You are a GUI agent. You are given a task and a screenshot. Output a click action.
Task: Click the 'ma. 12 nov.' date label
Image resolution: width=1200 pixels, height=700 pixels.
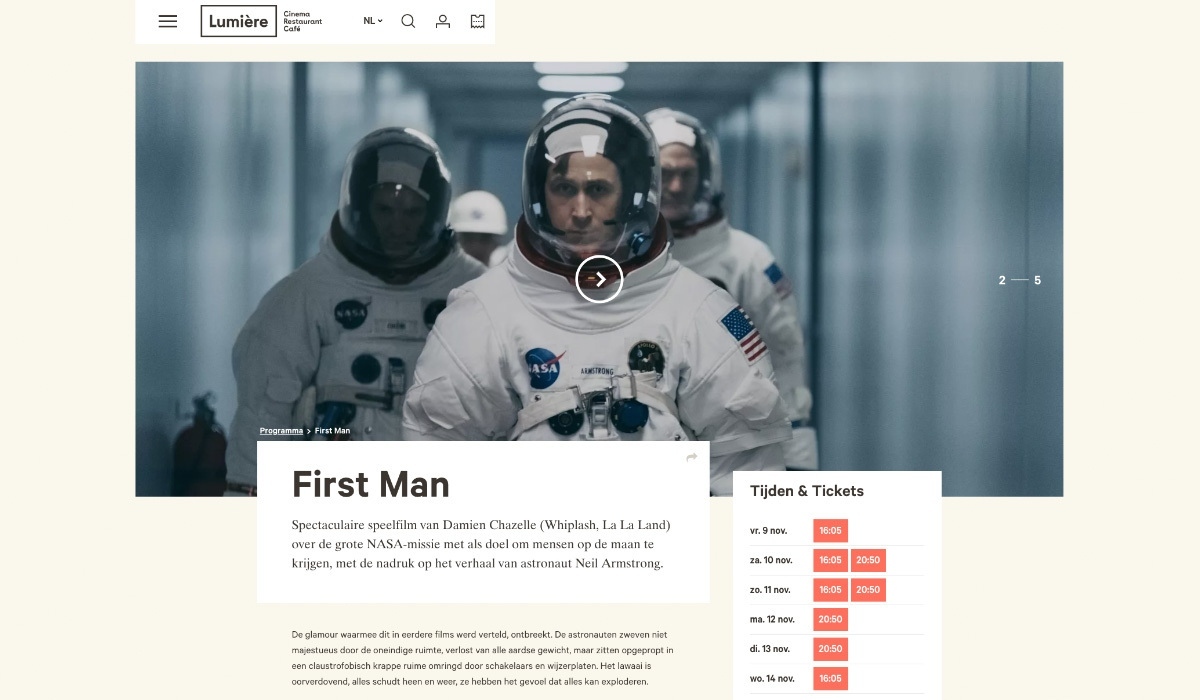tap(772, 619)
